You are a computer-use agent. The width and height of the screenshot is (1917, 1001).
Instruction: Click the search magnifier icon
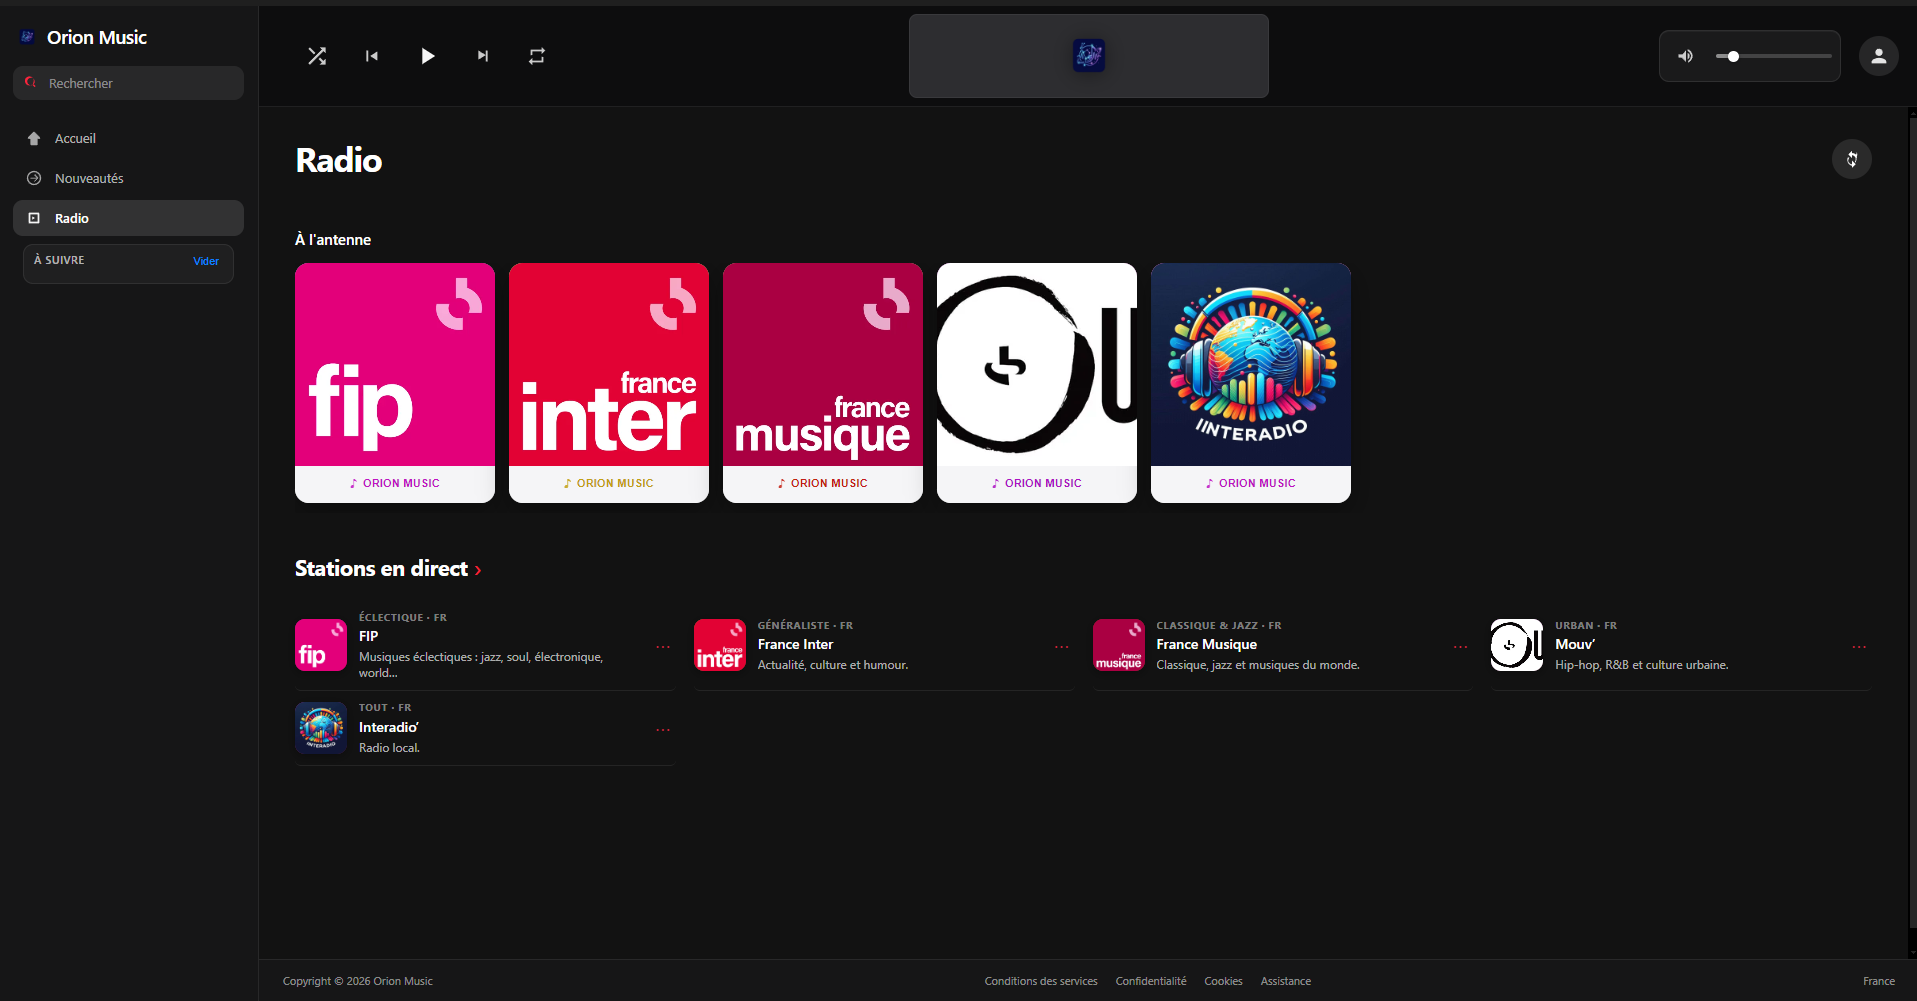coord(31,83)
